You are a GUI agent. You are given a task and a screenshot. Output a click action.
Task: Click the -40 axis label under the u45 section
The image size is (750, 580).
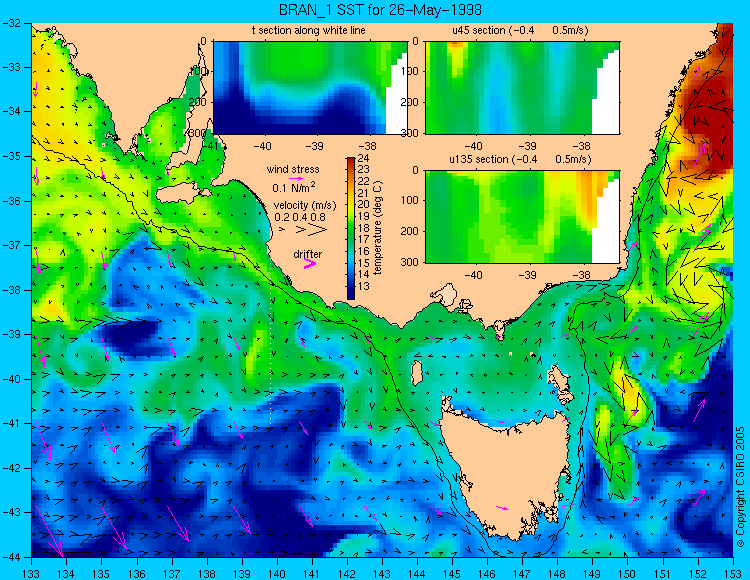pyautogui.click(x=473, y=146)
